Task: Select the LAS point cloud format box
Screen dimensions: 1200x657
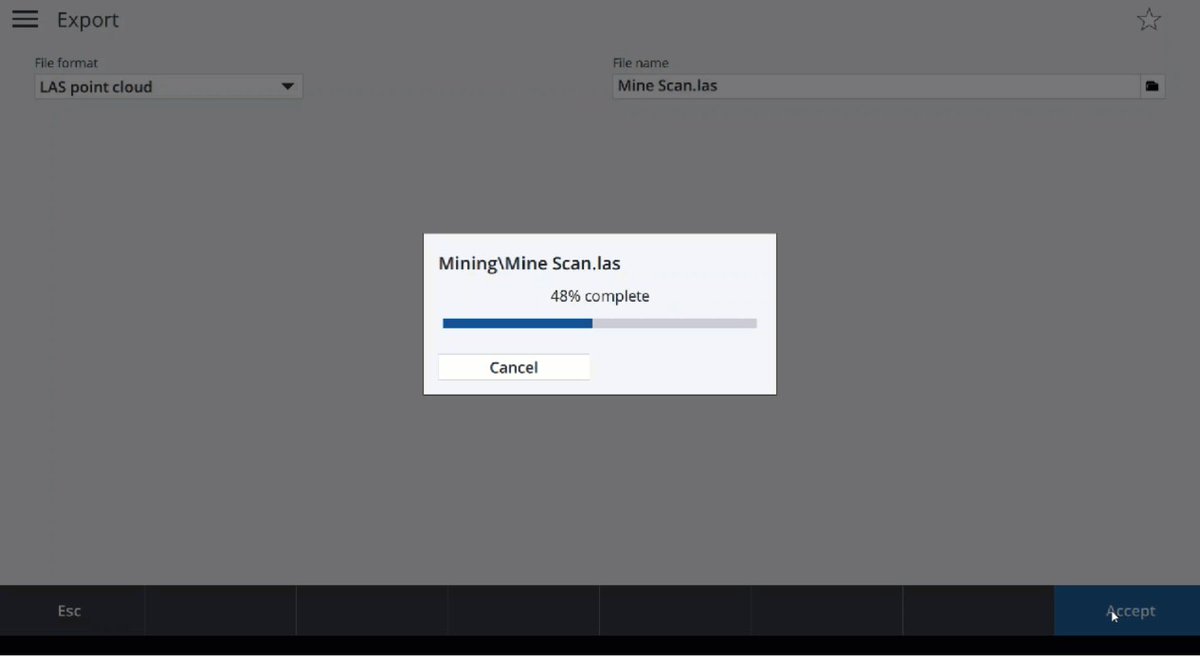Action: point(169,87)
